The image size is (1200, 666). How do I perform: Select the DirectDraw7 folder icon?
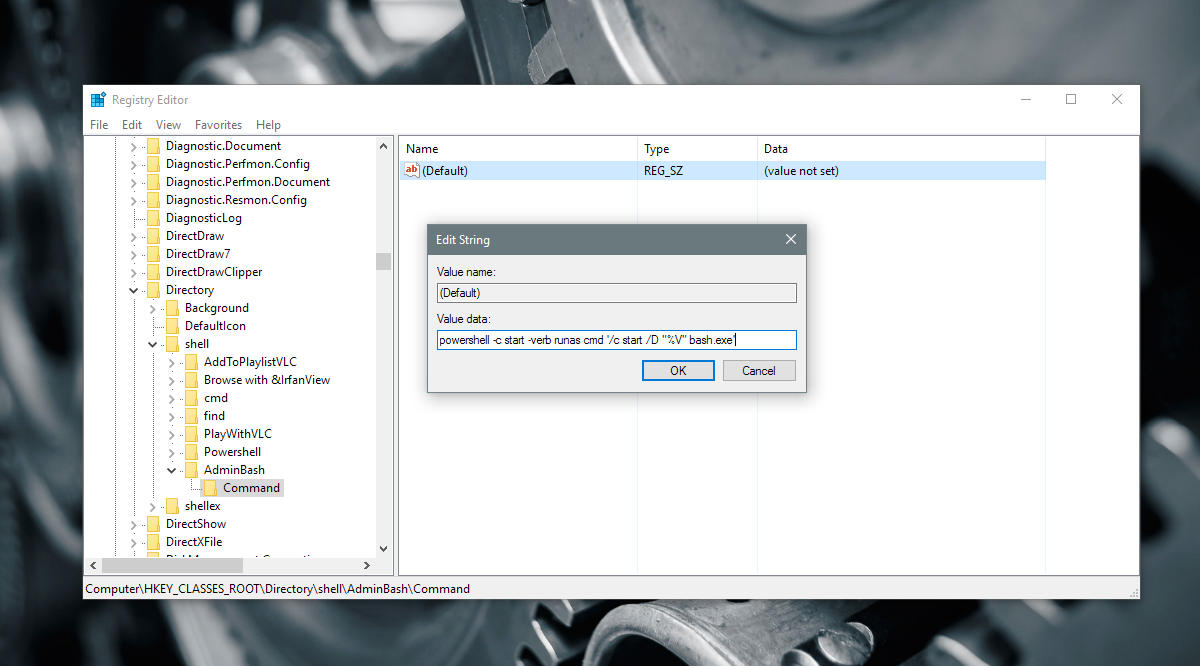coord(153,254)
